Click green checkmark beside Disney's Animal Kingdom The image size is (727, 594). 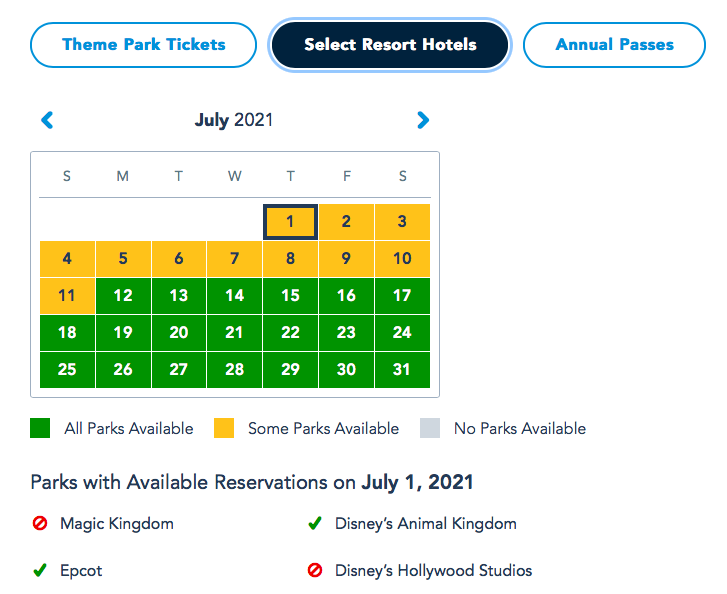click(315, 523)
